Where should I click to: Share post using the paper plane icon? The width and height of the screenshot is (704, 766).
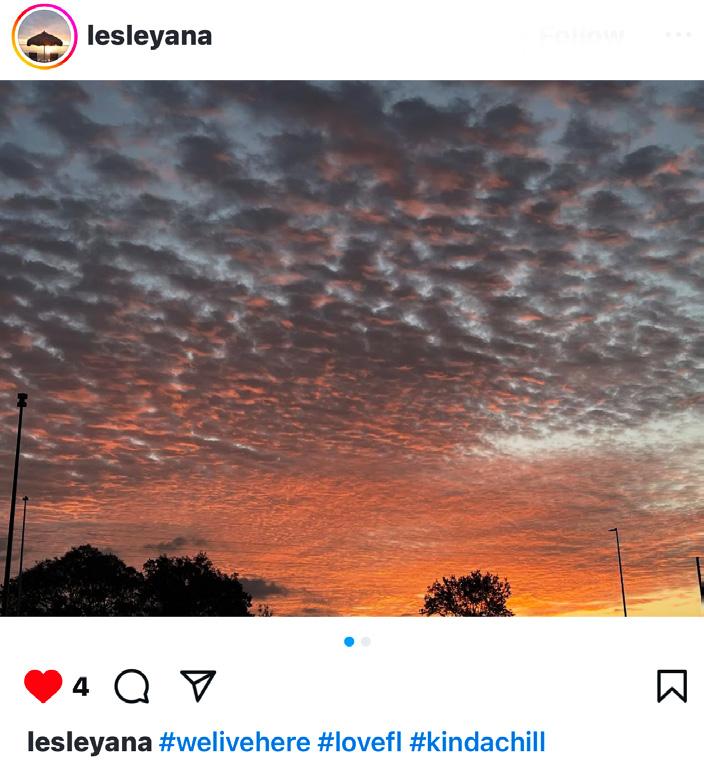pyautogui.click(x=198, y=685)
